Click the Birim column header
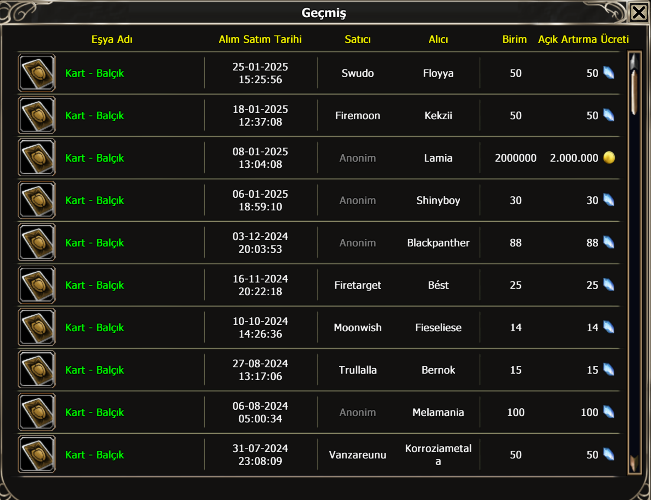This screenshot has width=651, height=500. (515, 39)
